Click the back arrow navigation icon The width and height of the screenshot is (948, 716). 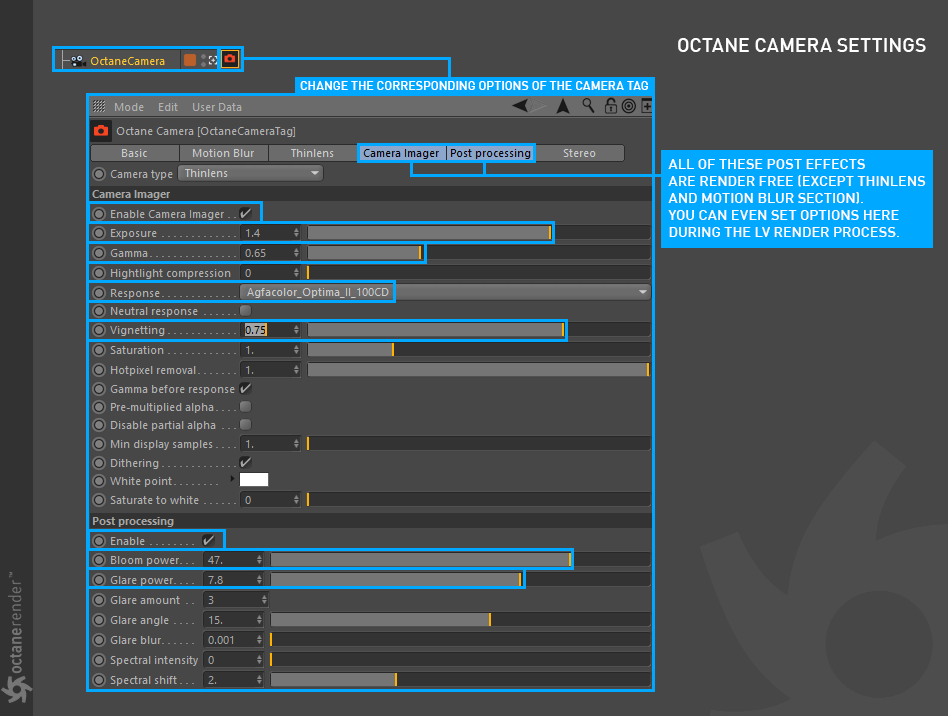coord(519,106)
